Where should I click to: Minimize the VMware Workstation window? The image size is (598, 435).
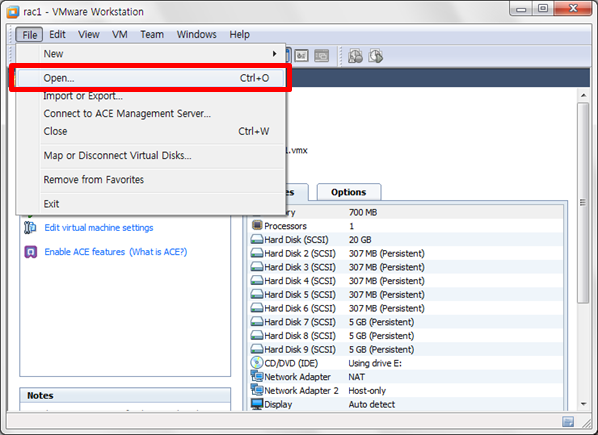(521, 8)
